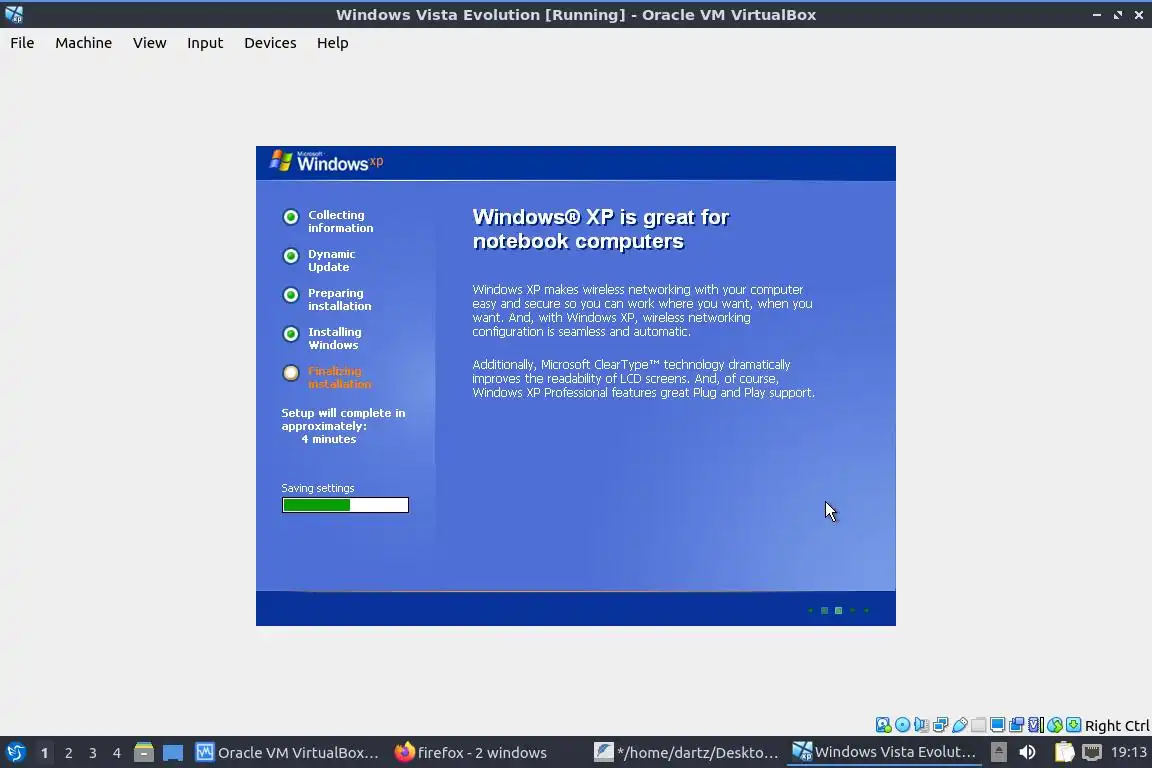Open the file manager taskbar launcher

point(144,753)
